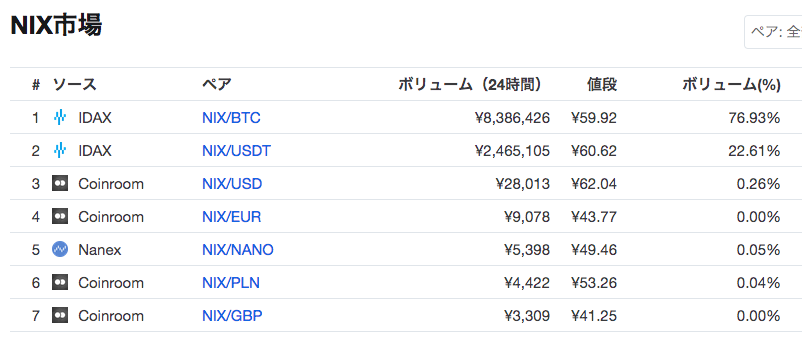Sort by ボリューム（24時間） column header
This screenshot has height=363, width=802.
(x=470, y=84)
